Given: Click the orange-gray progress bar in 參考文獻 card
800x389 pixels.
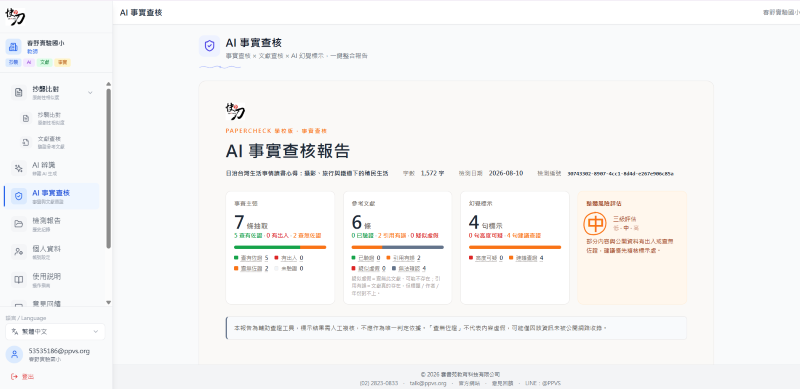Looking at the screenshot, I should coord(397,247).
